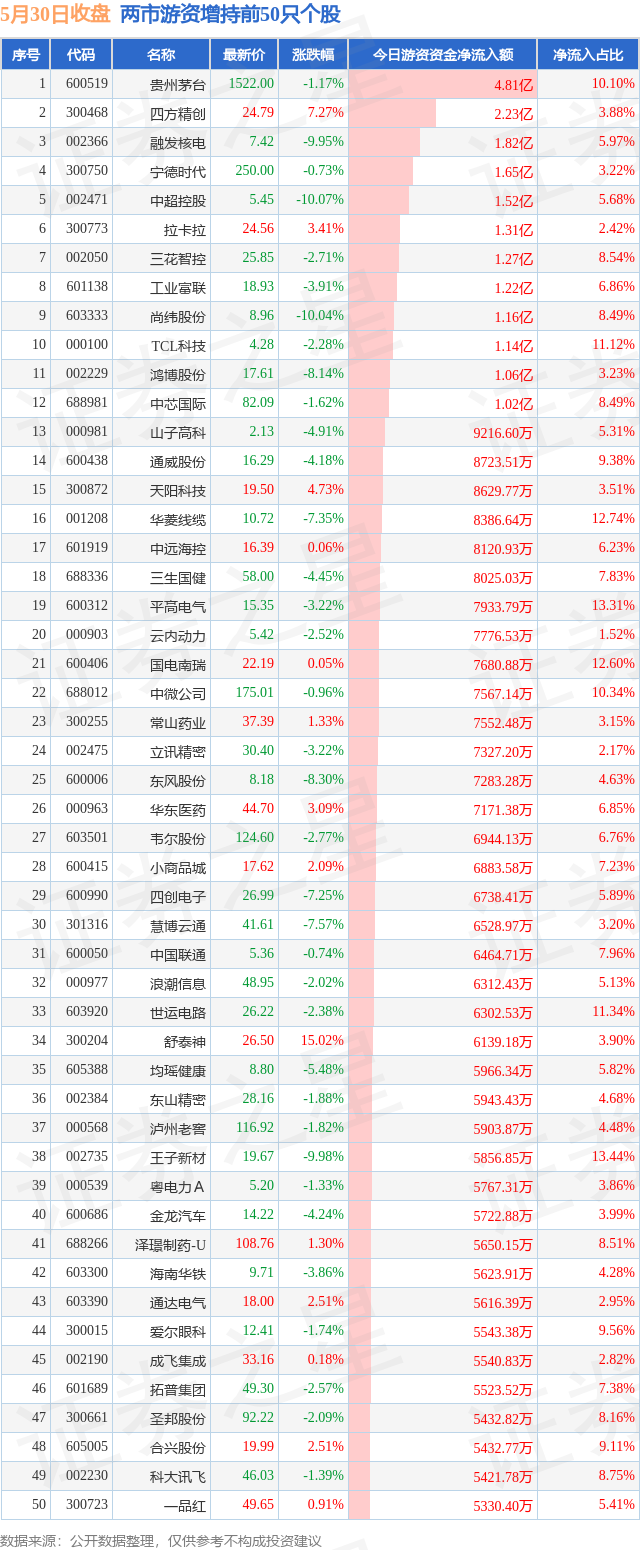Click stock name 拓普集团
The image size is (640, 1550).
click(x=178, y=1390)
